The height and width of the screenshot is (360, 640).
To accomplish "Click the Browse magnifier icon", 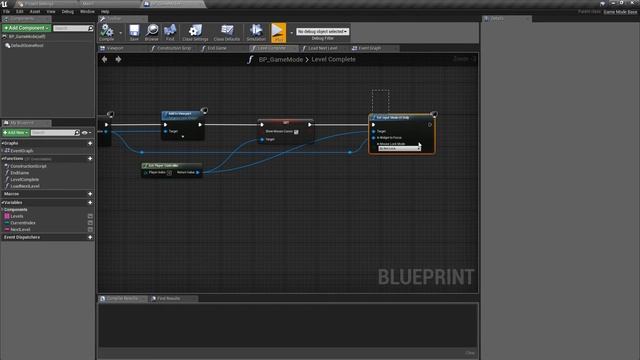I will (151, 32).
